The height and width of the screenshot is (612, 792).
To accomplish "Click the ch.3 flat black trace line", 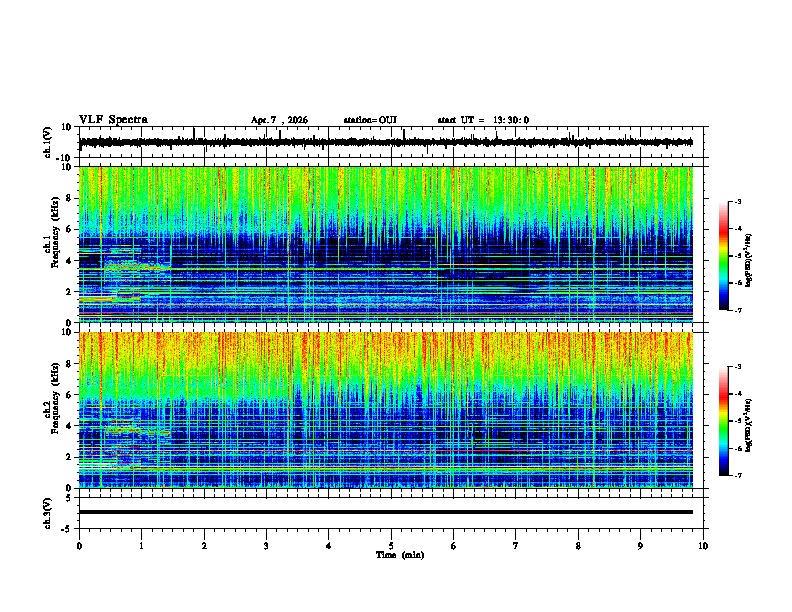I will tap(386, 512).
